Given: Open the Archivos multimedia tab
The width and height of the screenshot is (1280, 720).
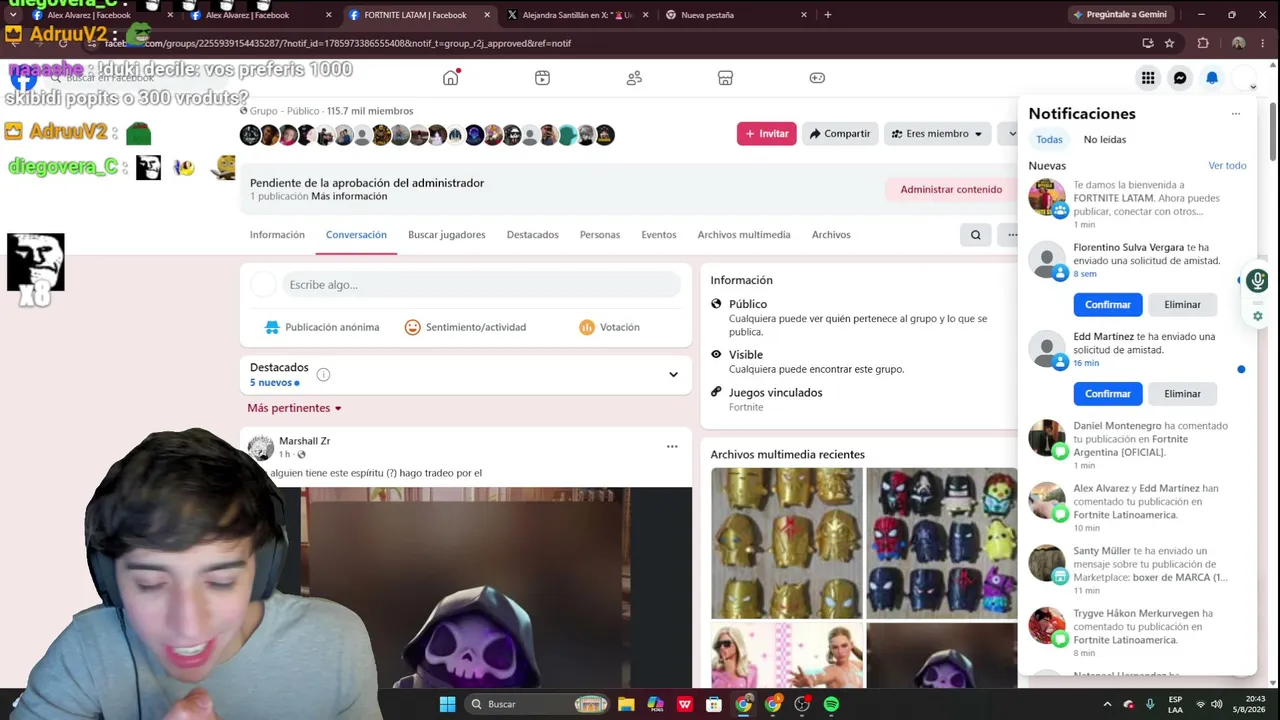Looking at the screenshot, I should [744, 235].
